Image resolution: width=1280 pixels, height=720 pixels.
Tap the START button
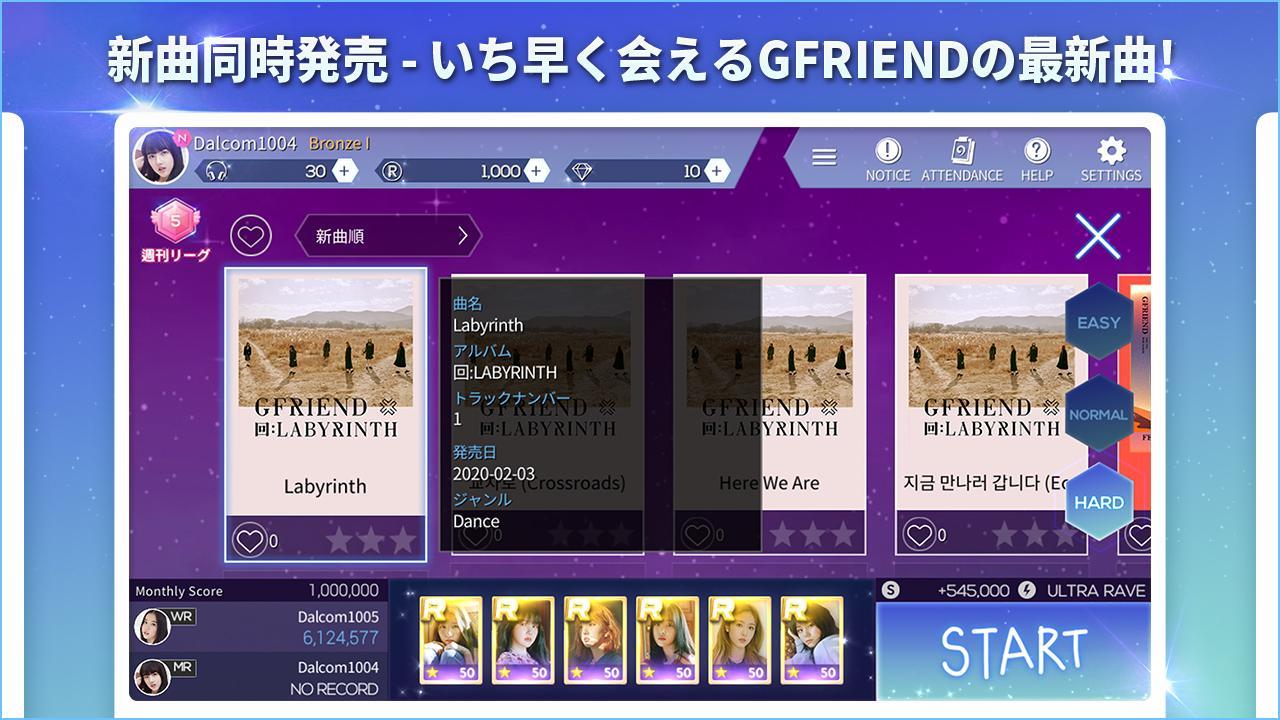pyautogui.click(x=1013, y=651)
